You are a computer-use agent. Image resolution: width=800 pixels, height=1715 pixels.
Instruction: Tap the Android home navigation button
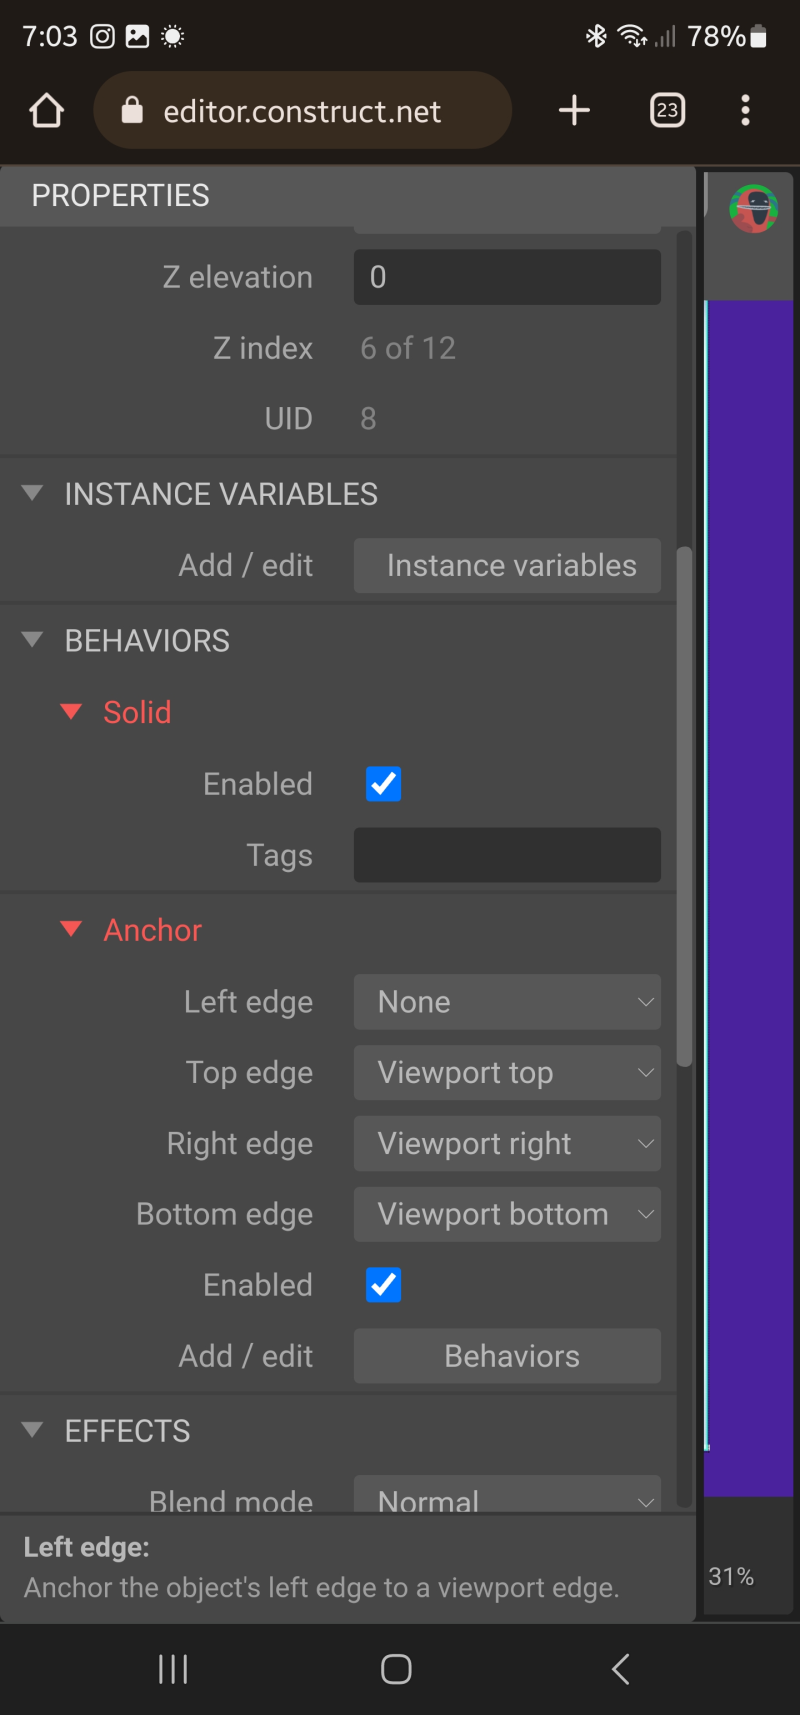click(x=396, y=1668)
